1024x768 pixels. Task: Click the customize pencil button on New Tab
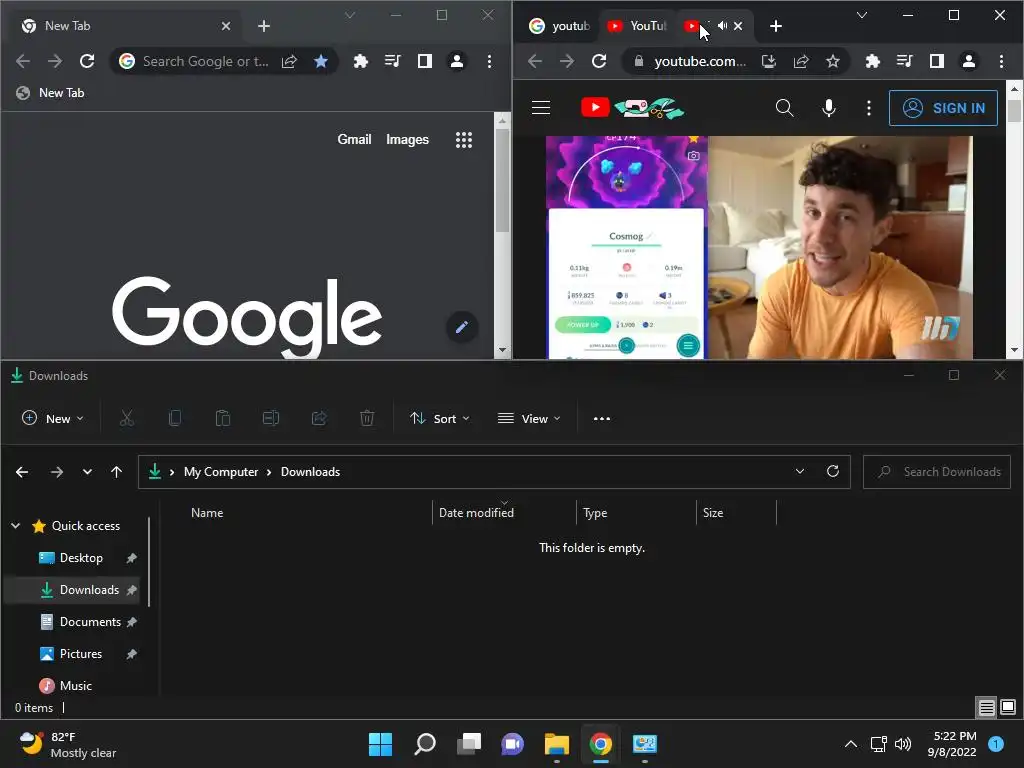[x=462, y=327]
